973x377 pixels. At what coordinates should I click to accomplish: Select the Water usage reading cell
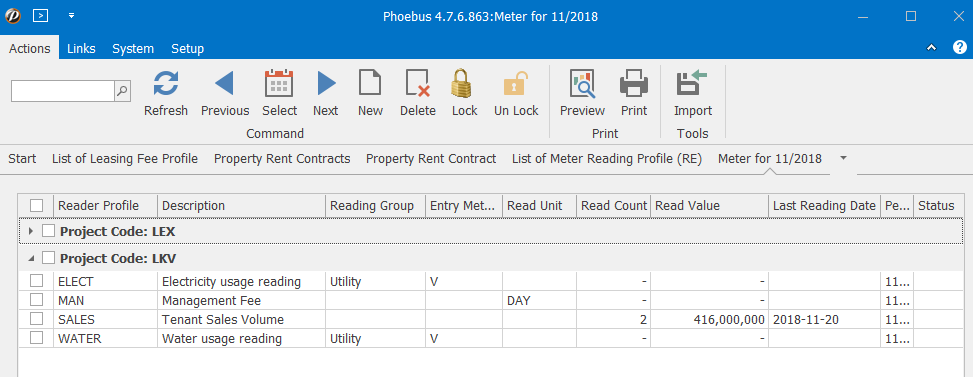(241, 339)
